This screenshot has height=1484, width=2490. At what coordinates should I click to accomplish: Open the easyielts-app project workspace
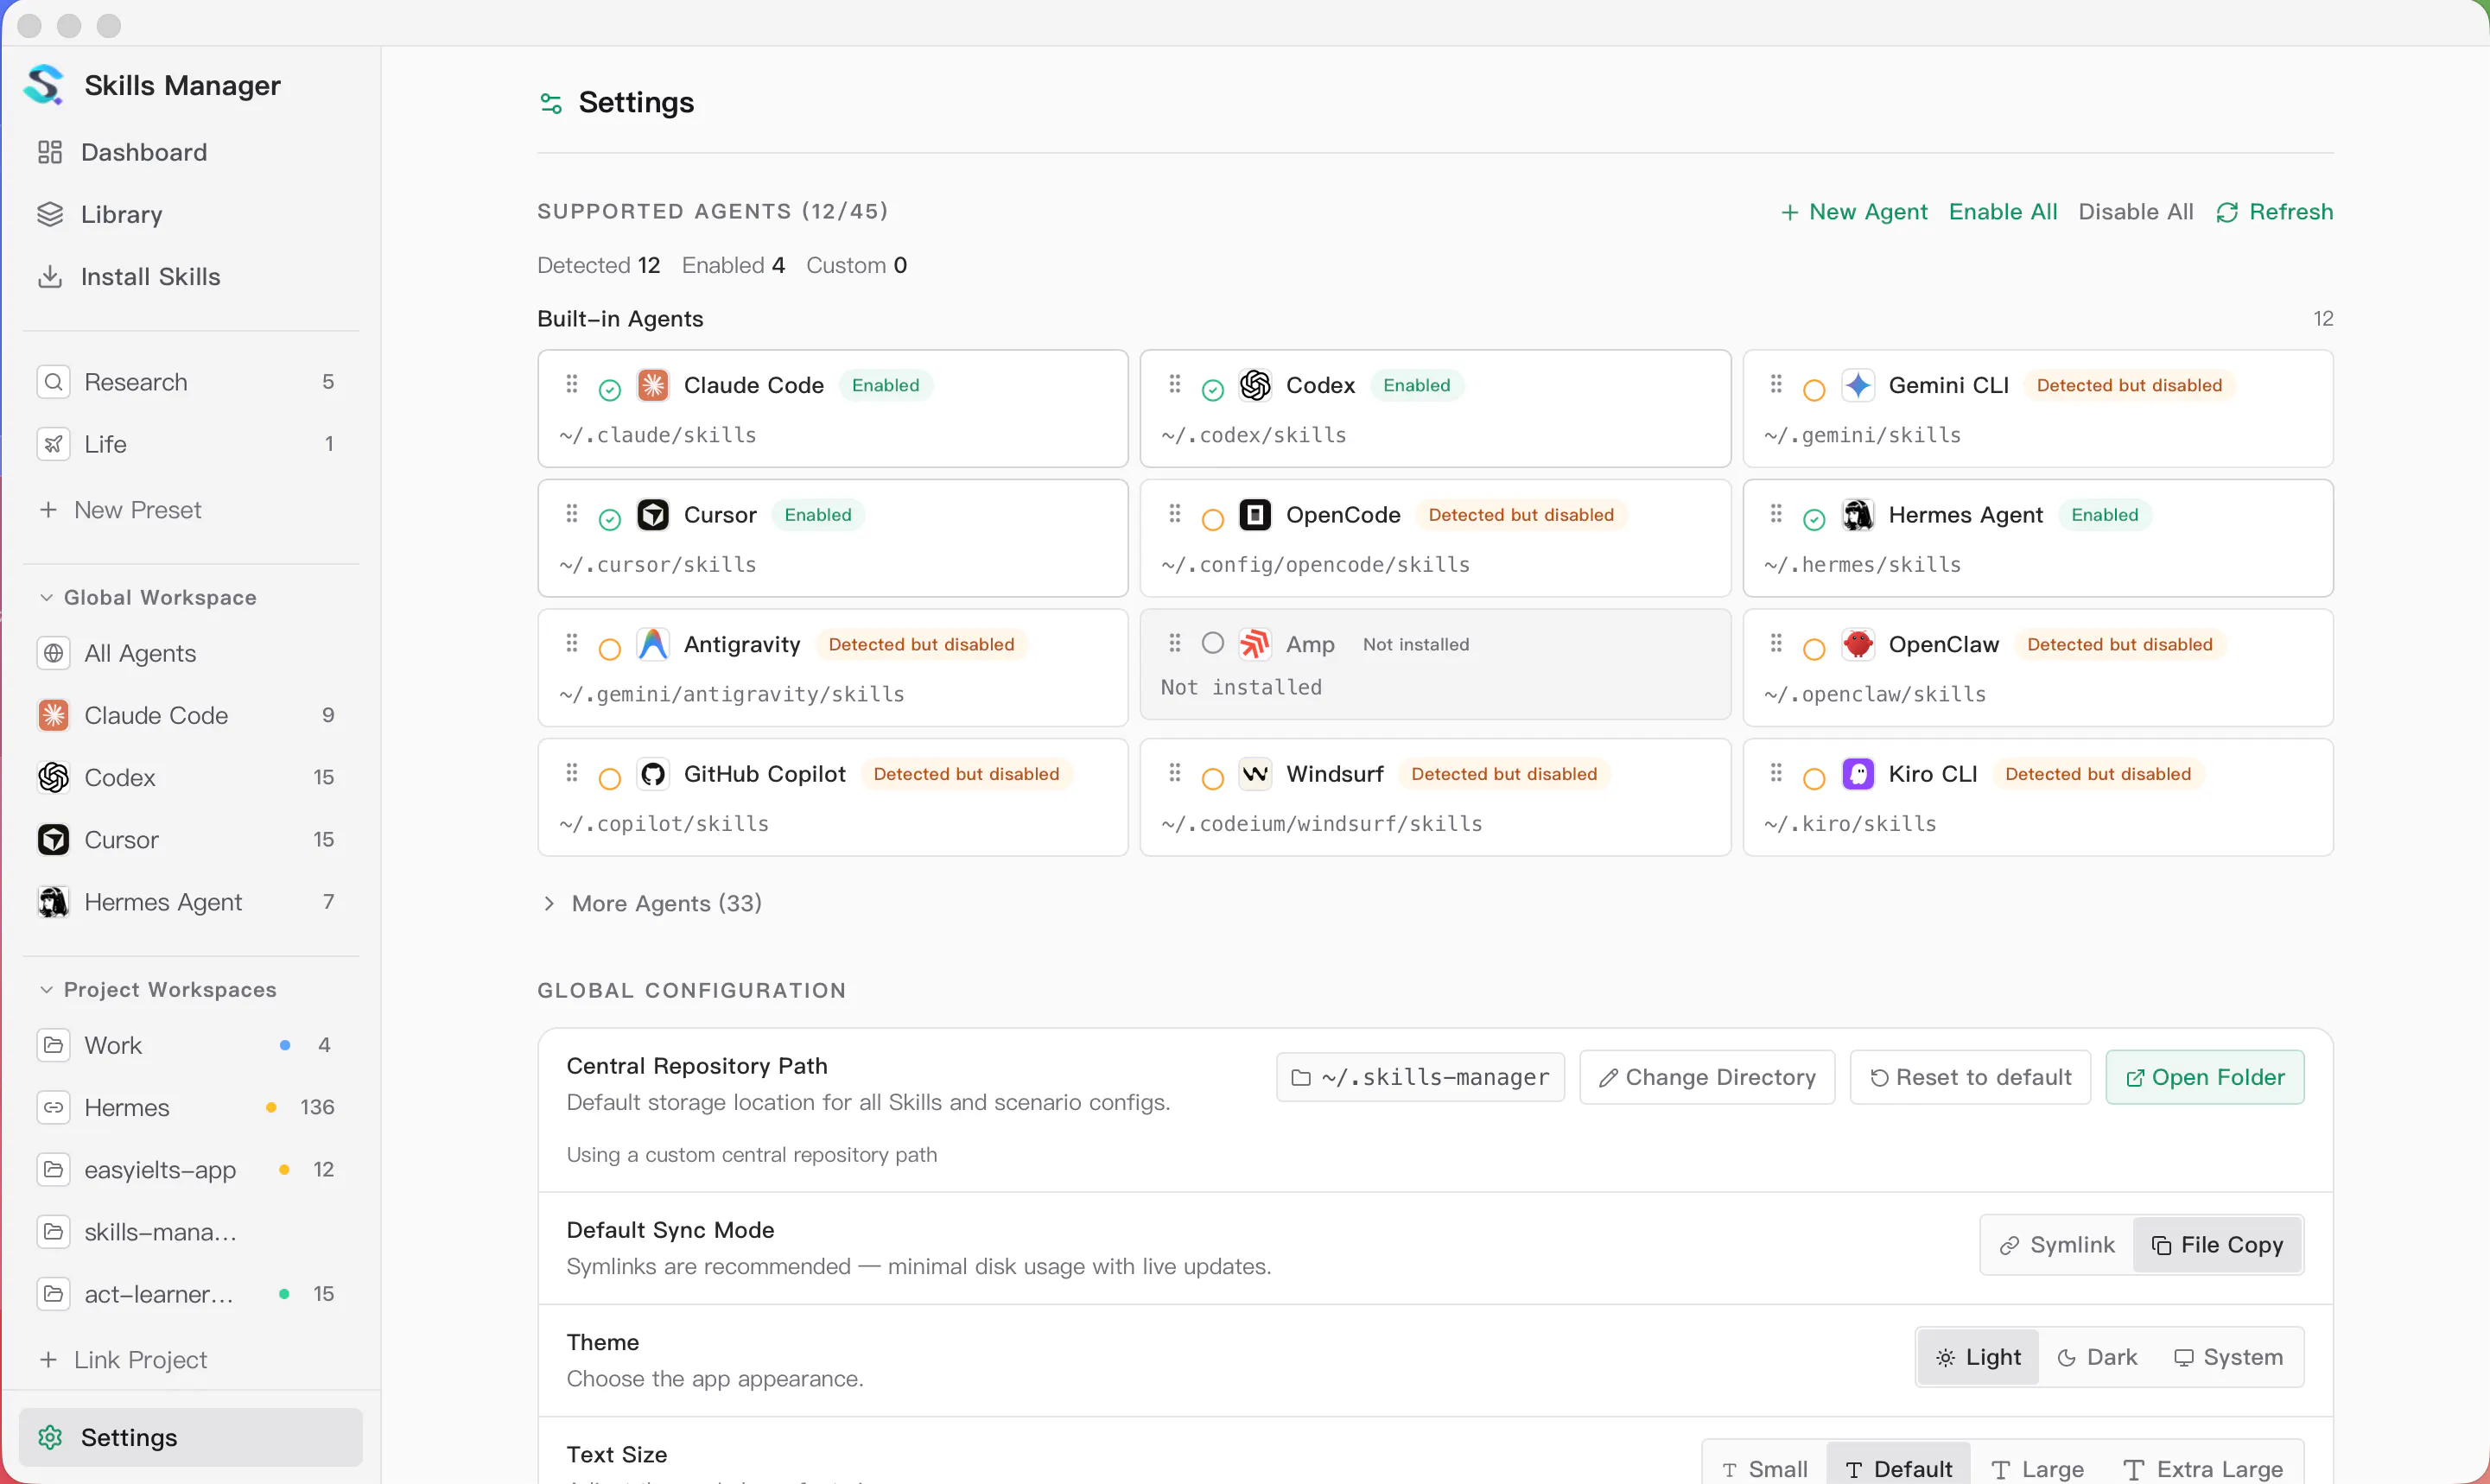[x=190, y=1169]
